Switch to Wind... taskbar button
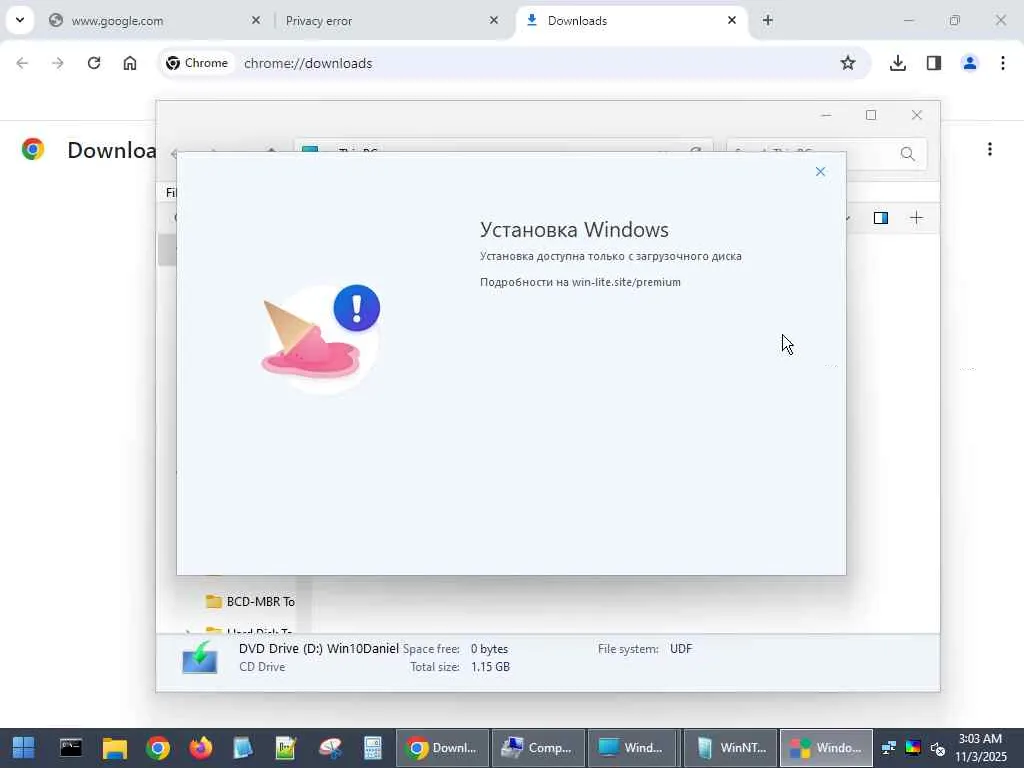 pyautogui.click(x=634, y=748)
